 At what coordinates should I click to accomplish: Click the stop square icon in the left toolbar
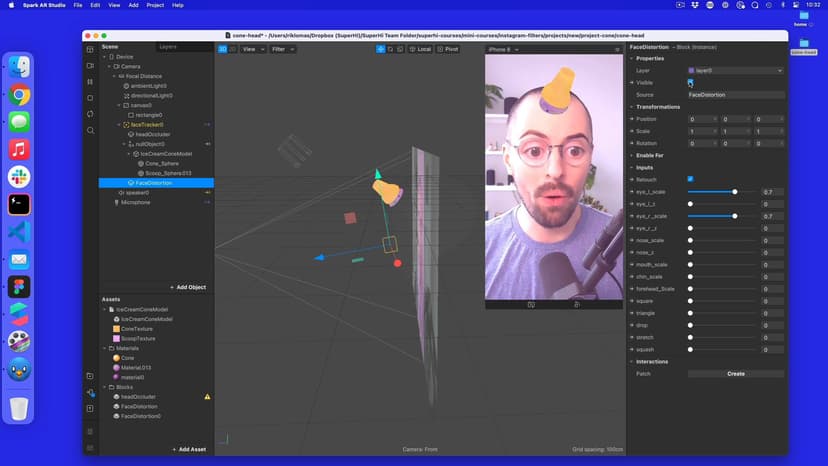pyautogui.click(x=90, y=98)
